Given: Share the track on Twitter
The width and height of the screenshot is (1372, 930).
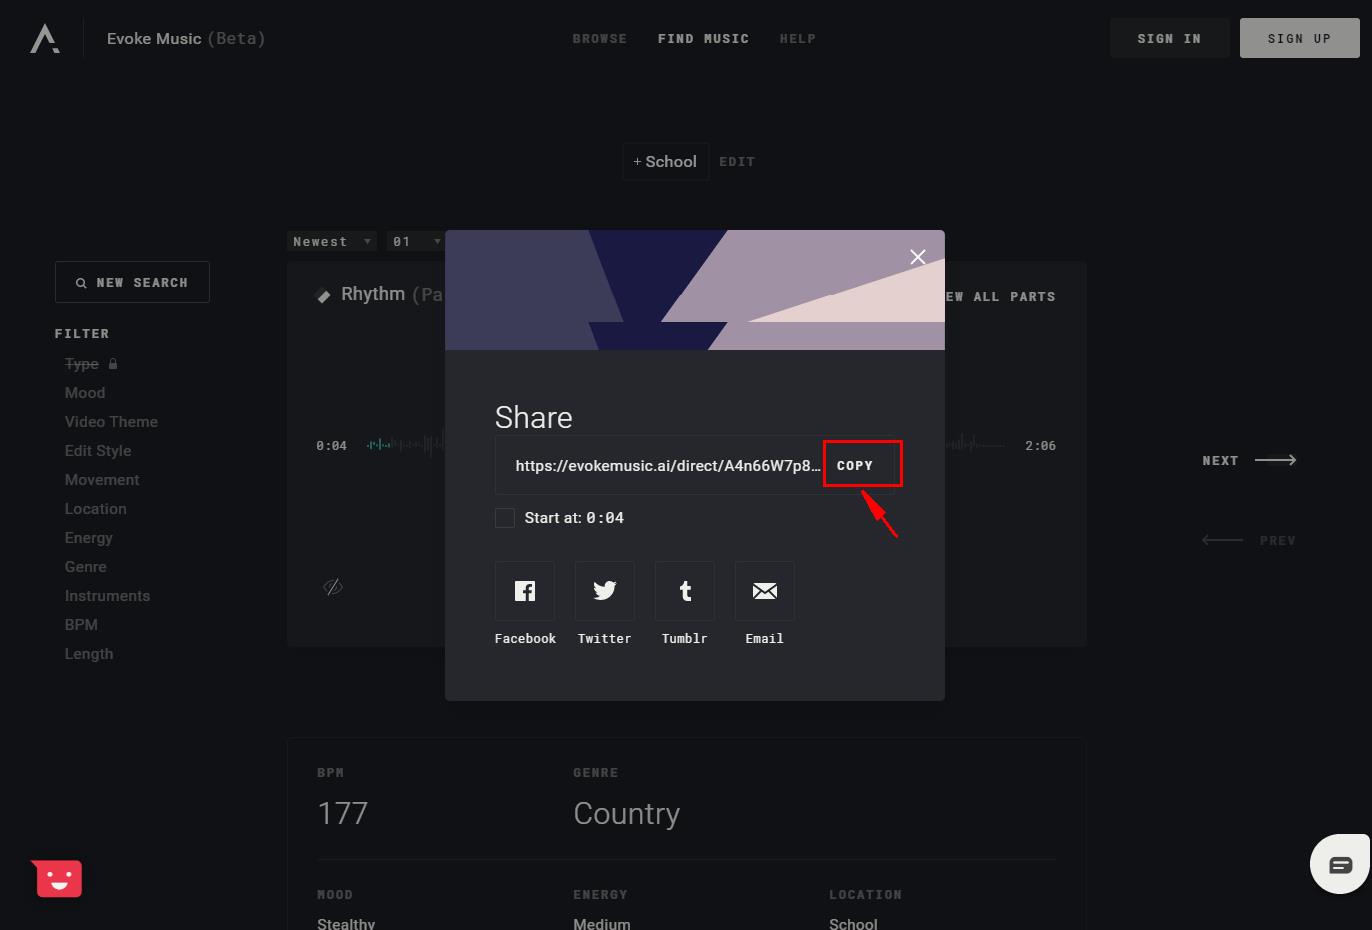Looking at the screenshot, I should (x=605, y=591).
